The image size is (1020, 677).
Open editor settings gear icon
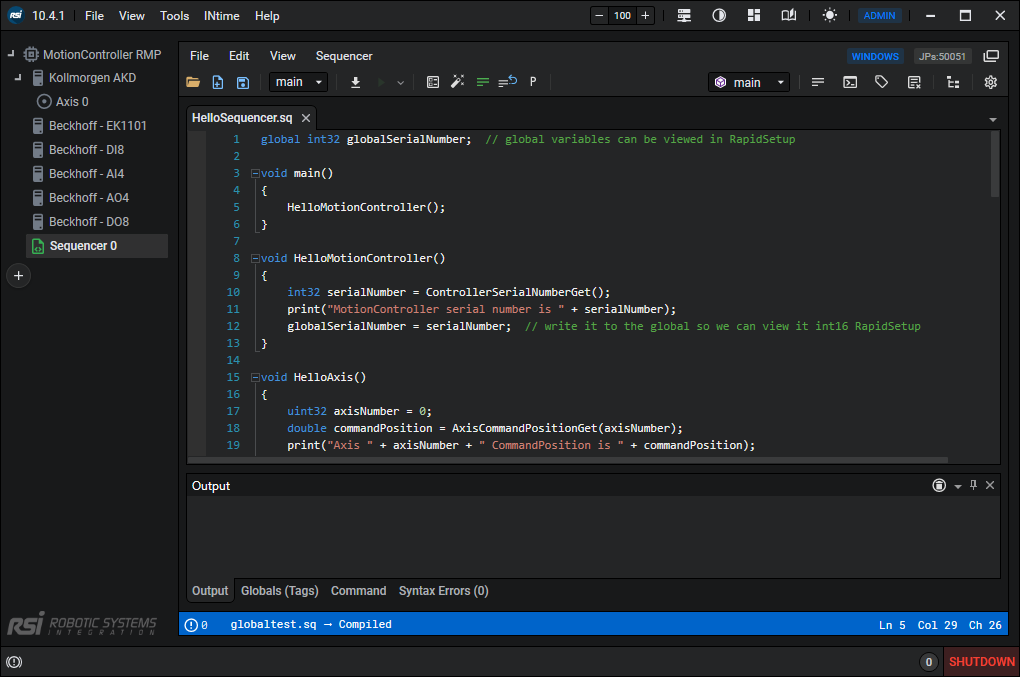tap(991, 82)
